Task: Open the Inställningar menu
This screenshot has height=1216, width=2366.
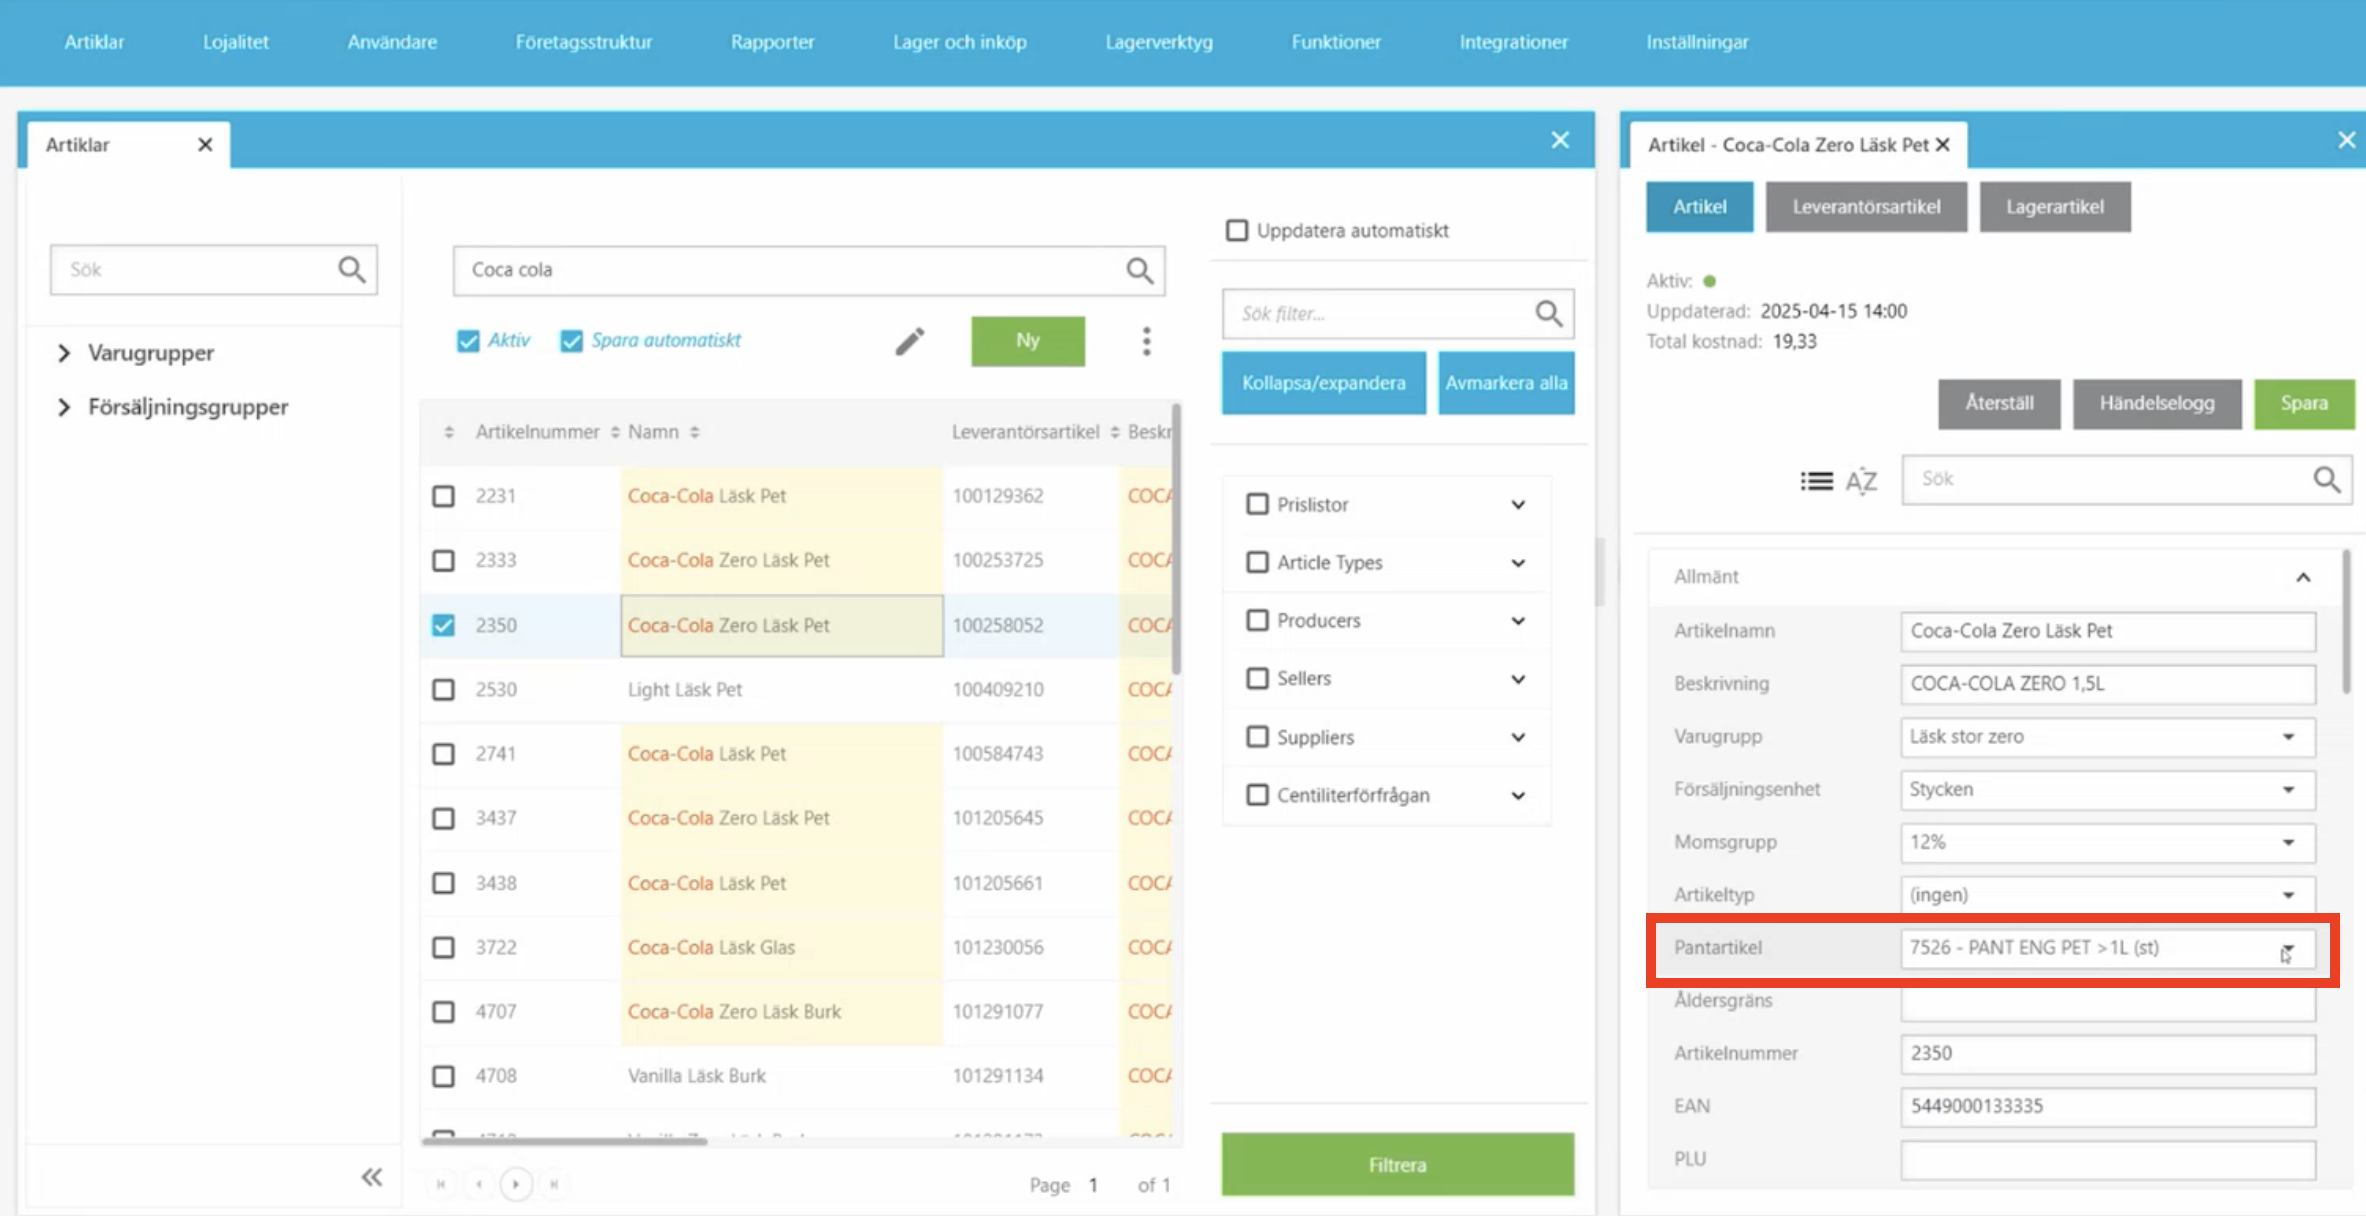Action: 1697,42
